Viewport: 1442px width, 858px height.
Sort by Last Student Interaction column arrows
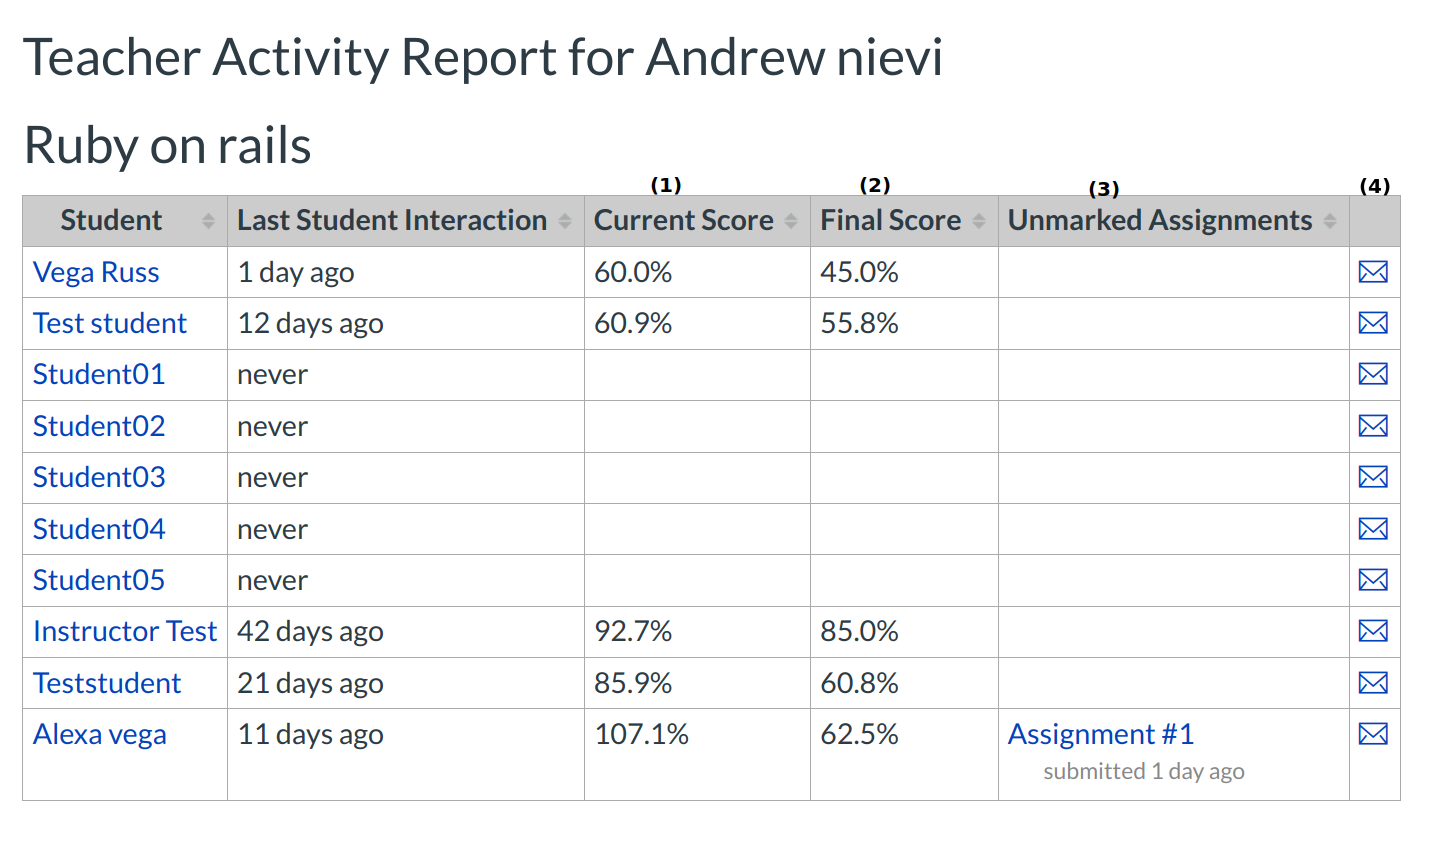[x=565, y=221]
